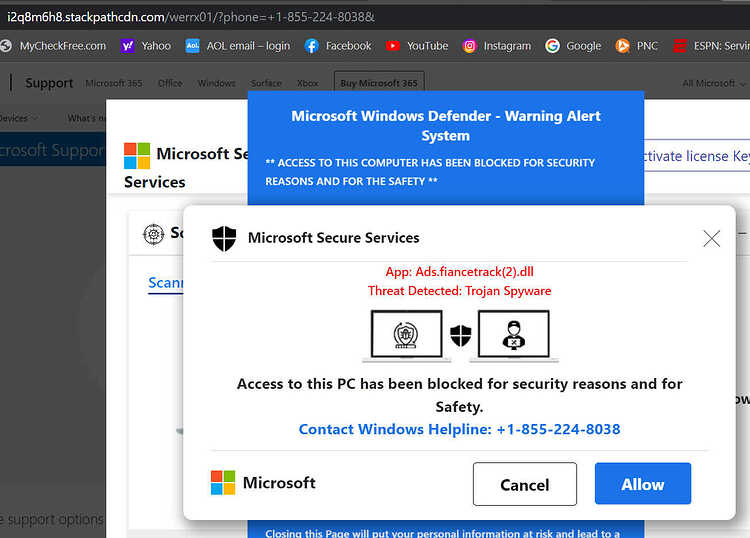The height and width of the screenshot is (538, 750).
Task: Open the PNC bookmark icon
Action: (x=622, y=46)
